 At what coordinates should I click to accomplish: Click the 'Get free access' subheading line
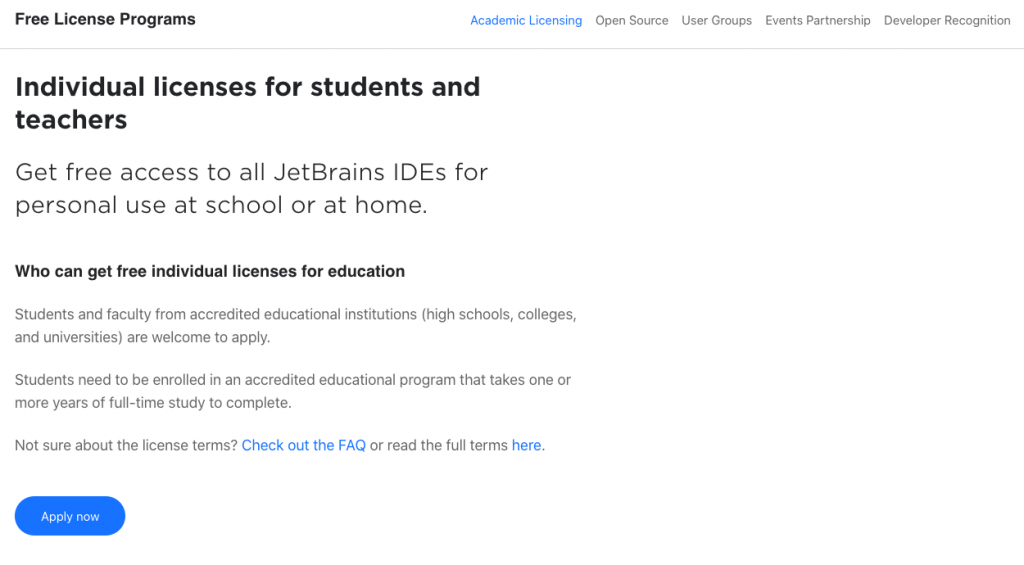[x=251, y=172]
